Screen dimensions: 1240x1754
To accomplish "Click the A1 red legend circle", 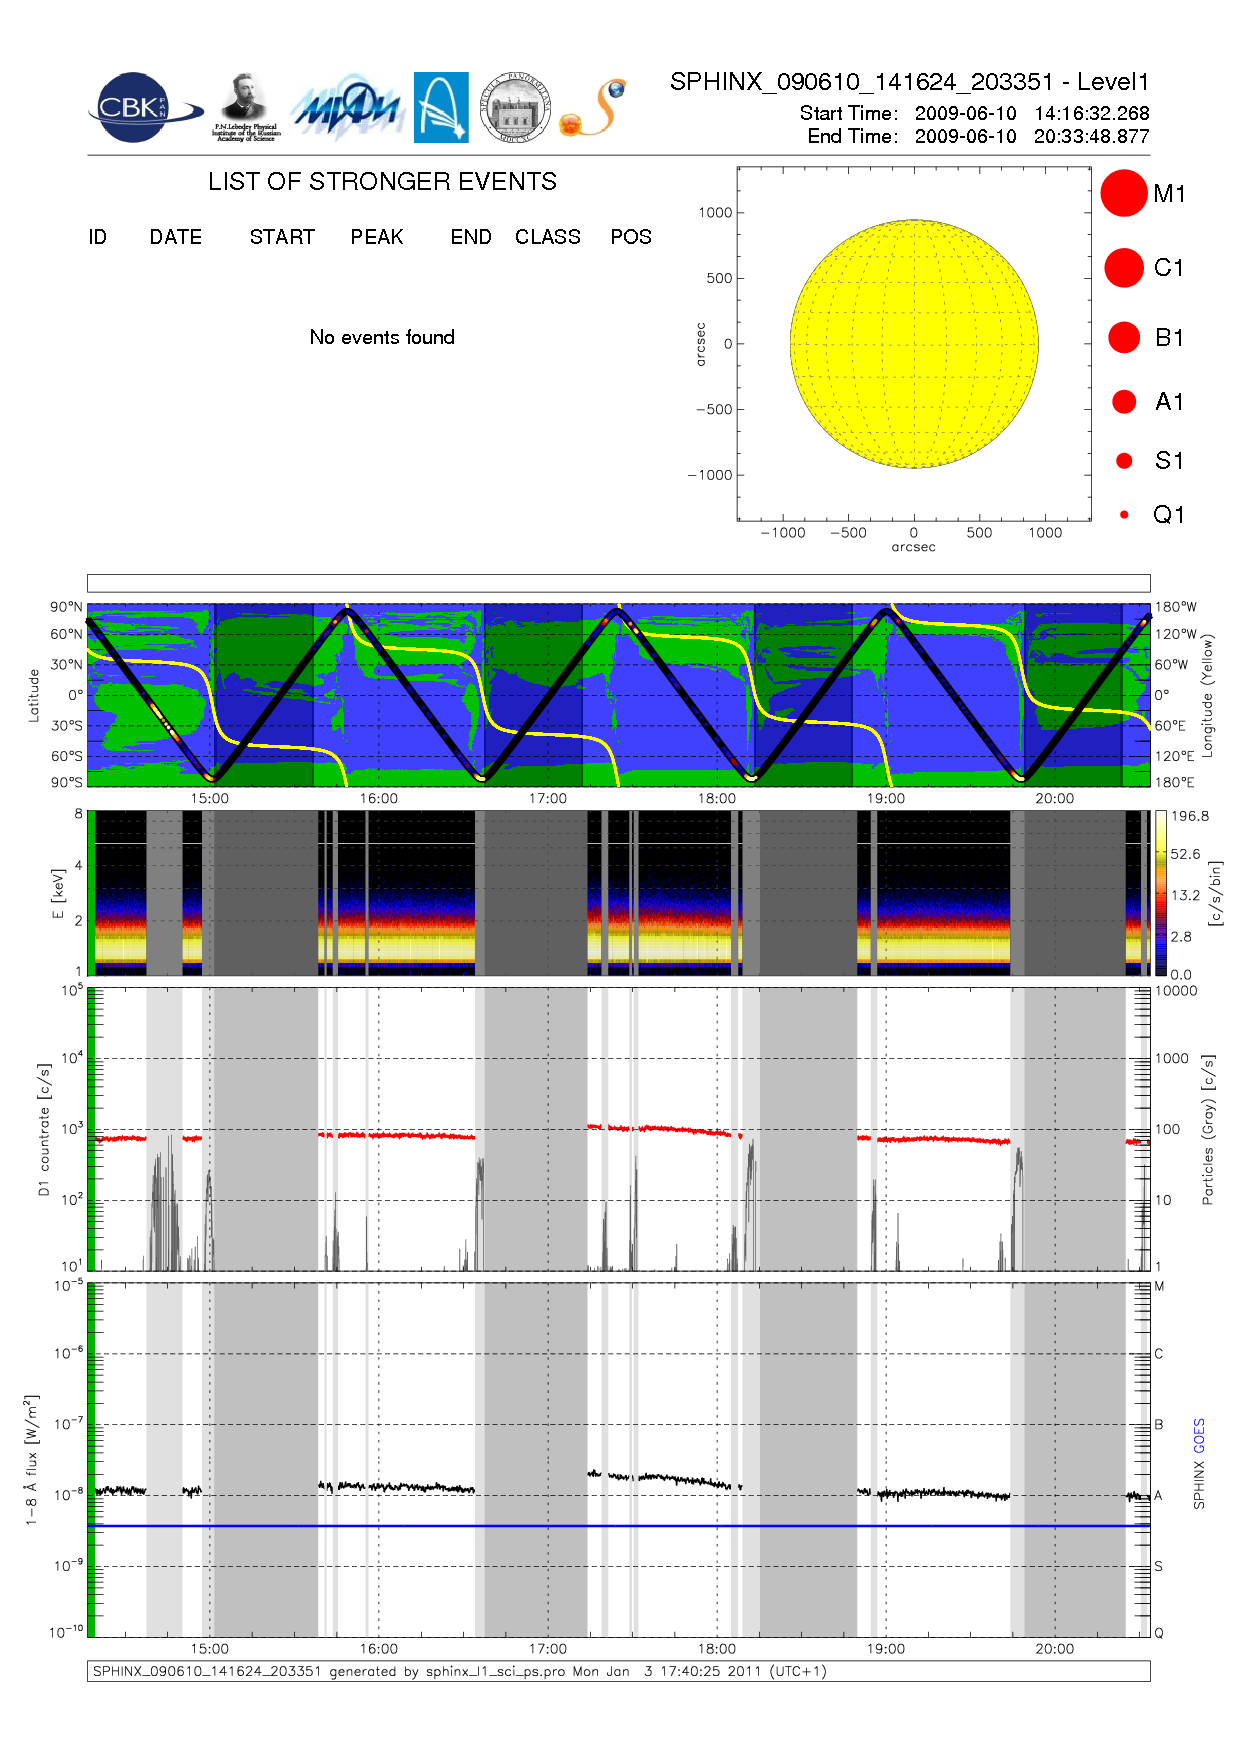I will click(1124, 401).
